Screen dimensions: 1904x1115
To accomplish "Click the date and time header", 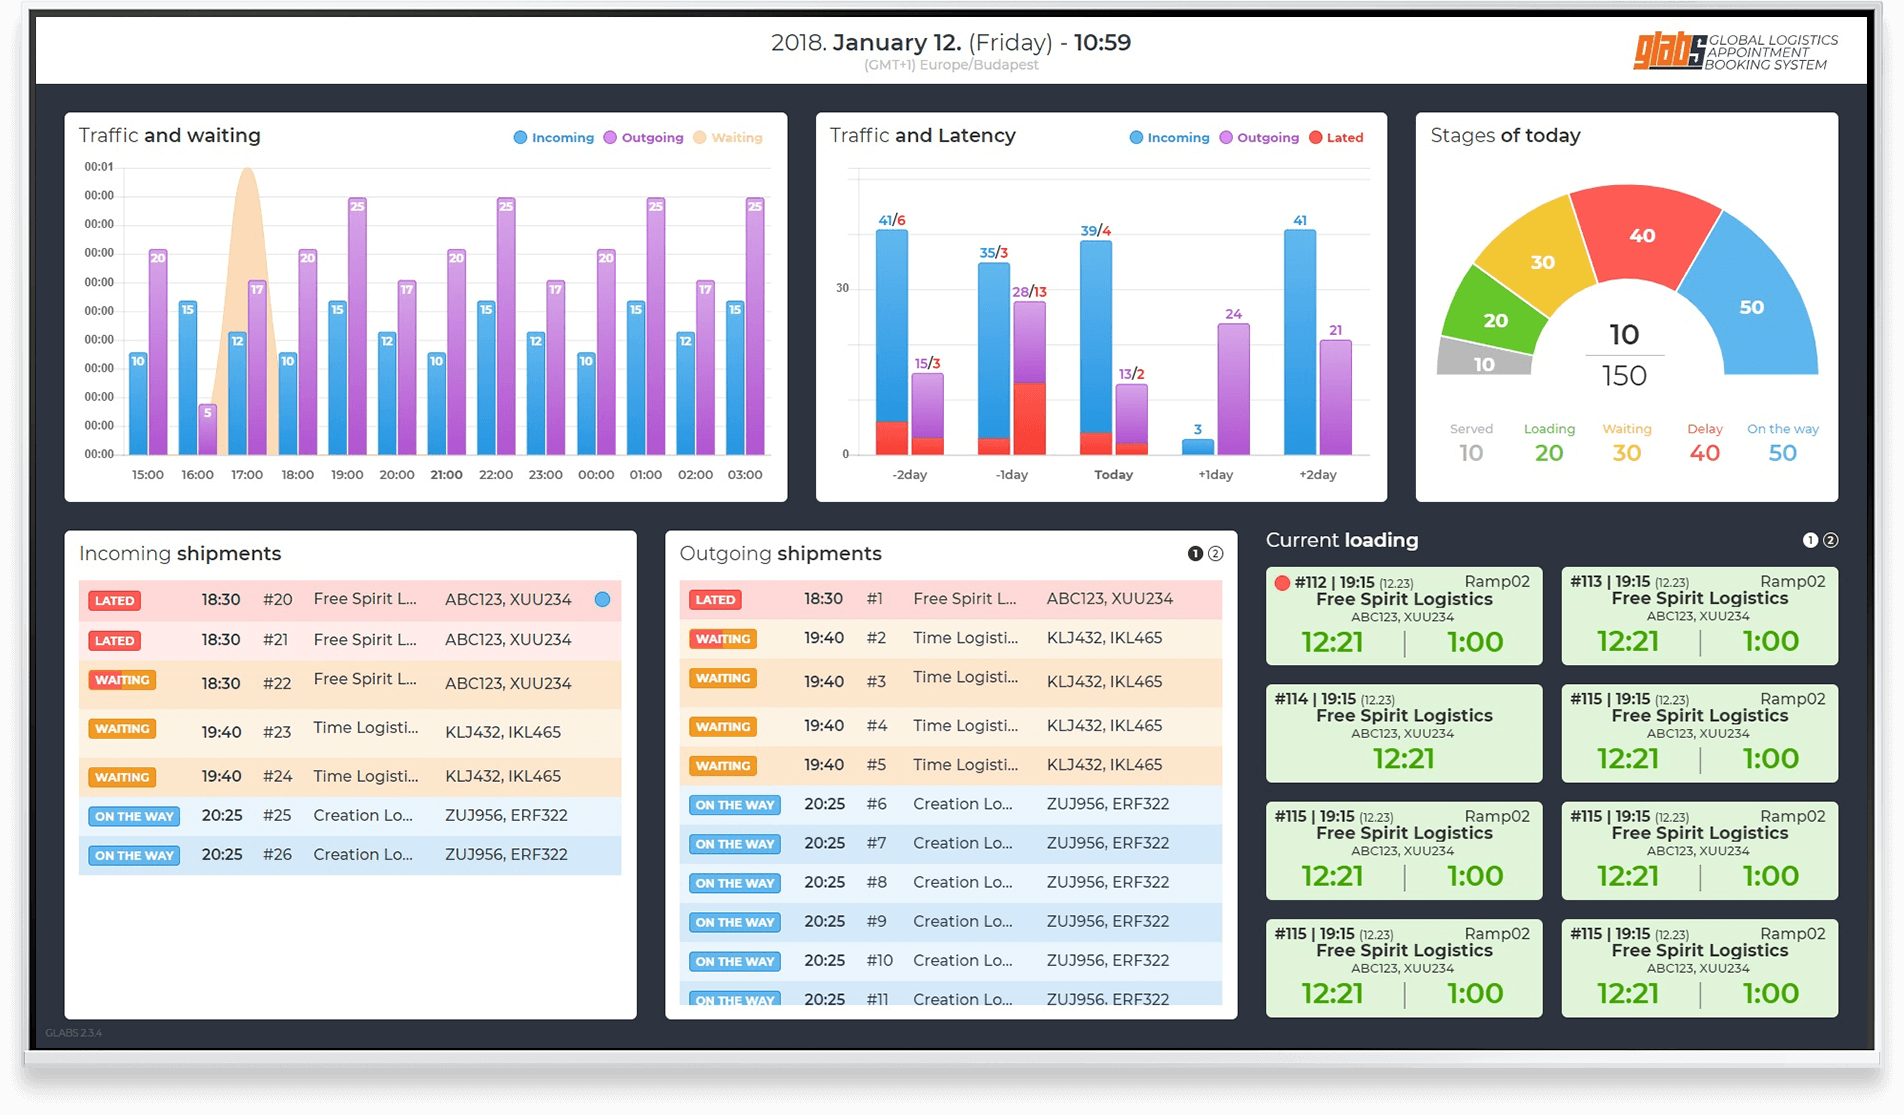I will coord(951,43).
